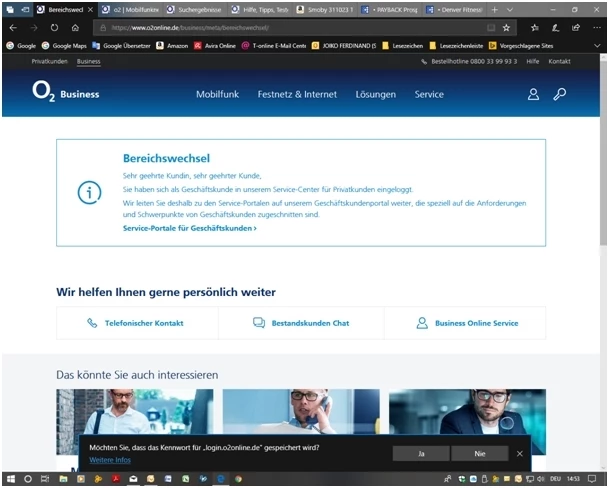This screenshot has width=609, height=488.
Task: Open the web notes pen icon
Action: [x=555, y=28]
